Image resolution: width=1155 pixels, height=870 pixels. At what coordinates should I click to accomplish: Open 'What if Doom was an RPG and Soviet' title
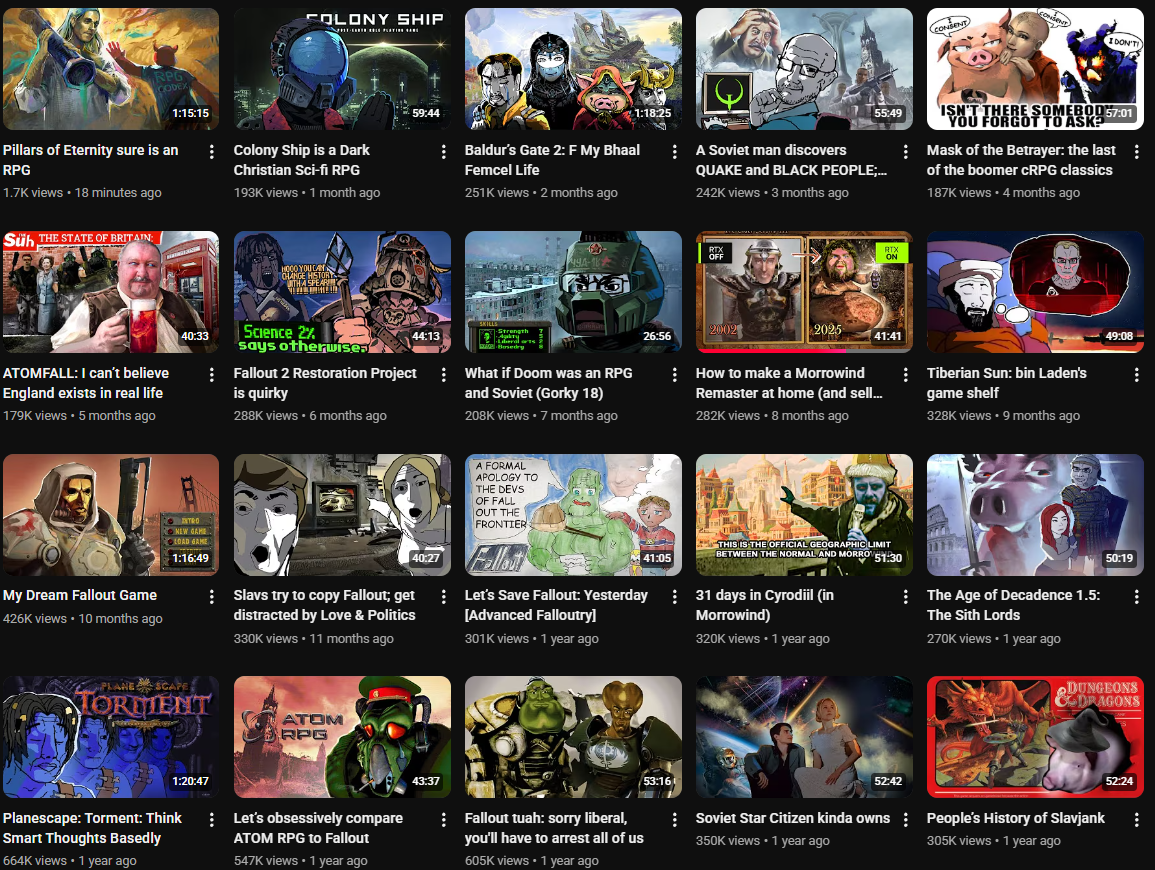click(x=549, y=383)
